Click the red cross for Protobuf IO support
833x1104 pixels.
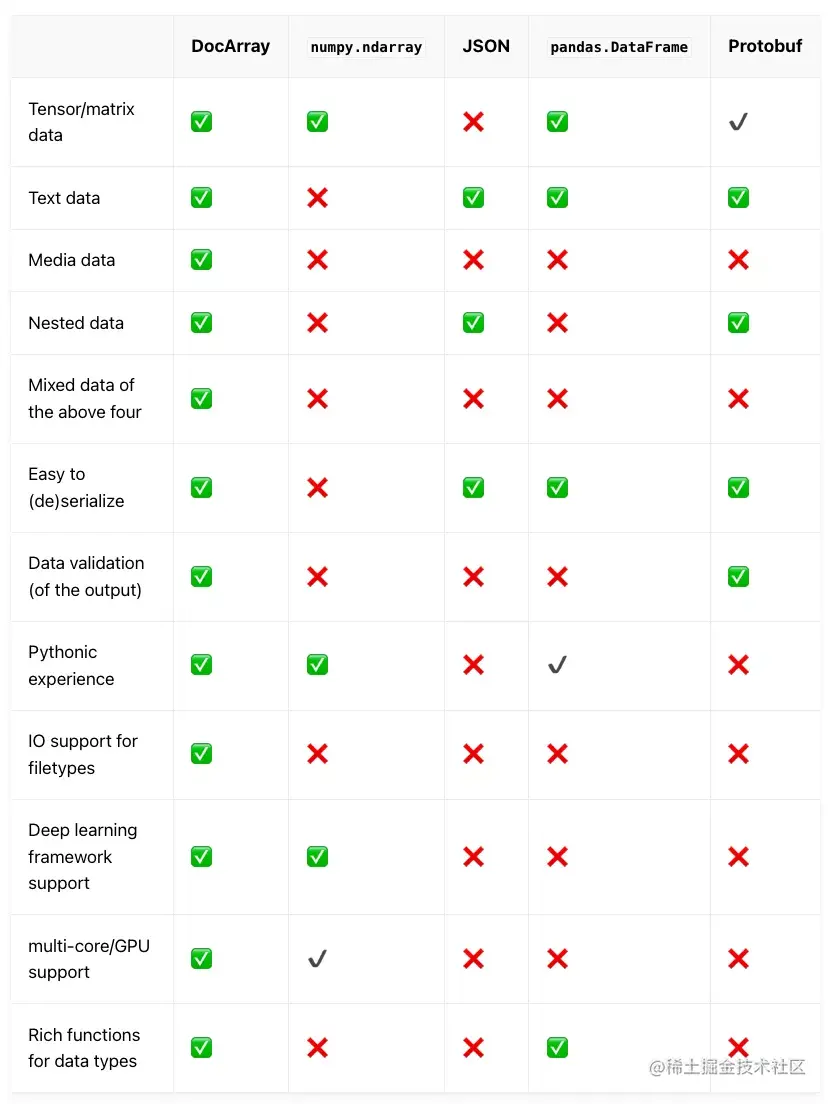click(x=738, y=754)
